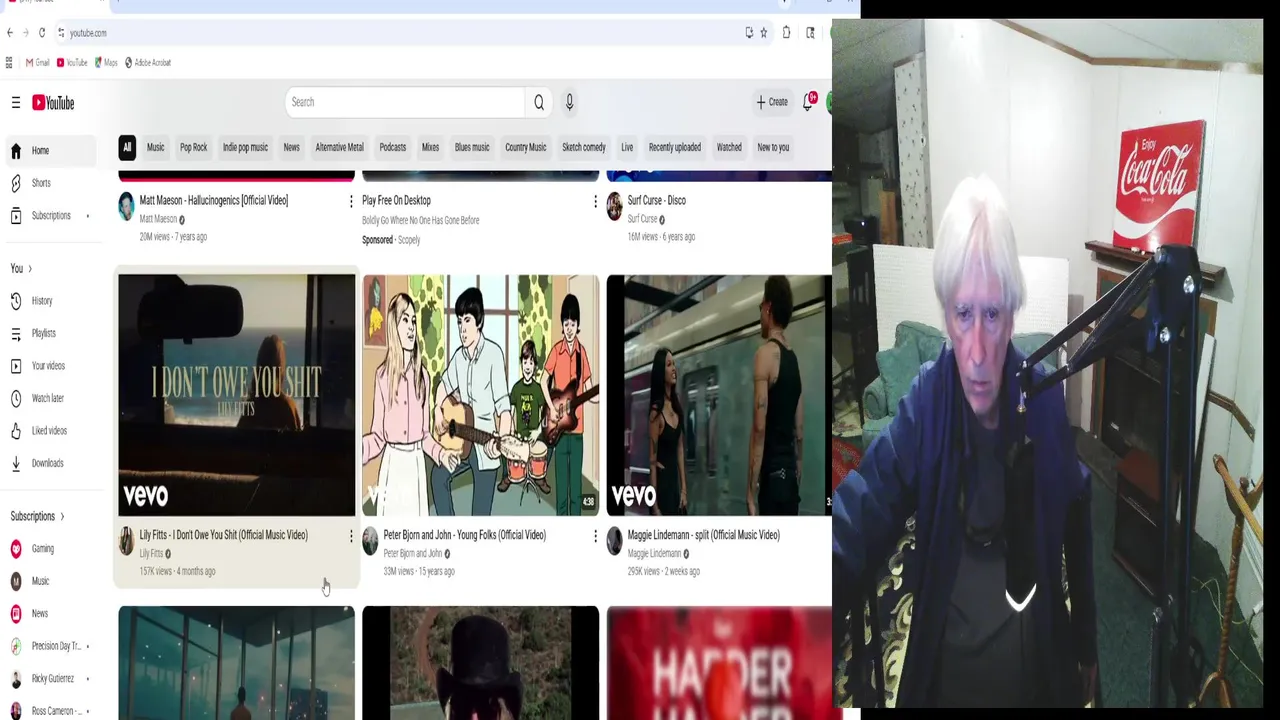Start voice search with the microphone icon

[x=569, y=102]
